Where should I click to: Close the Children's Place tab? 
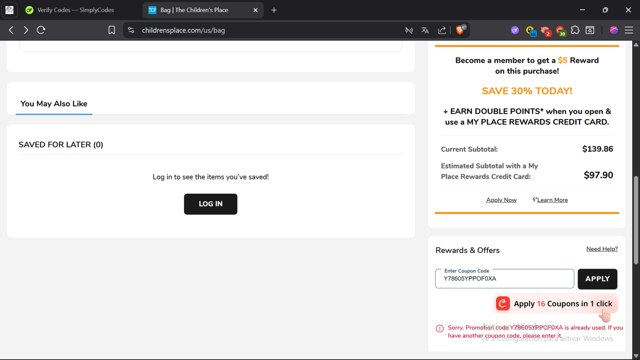click(x=256, y=10)
